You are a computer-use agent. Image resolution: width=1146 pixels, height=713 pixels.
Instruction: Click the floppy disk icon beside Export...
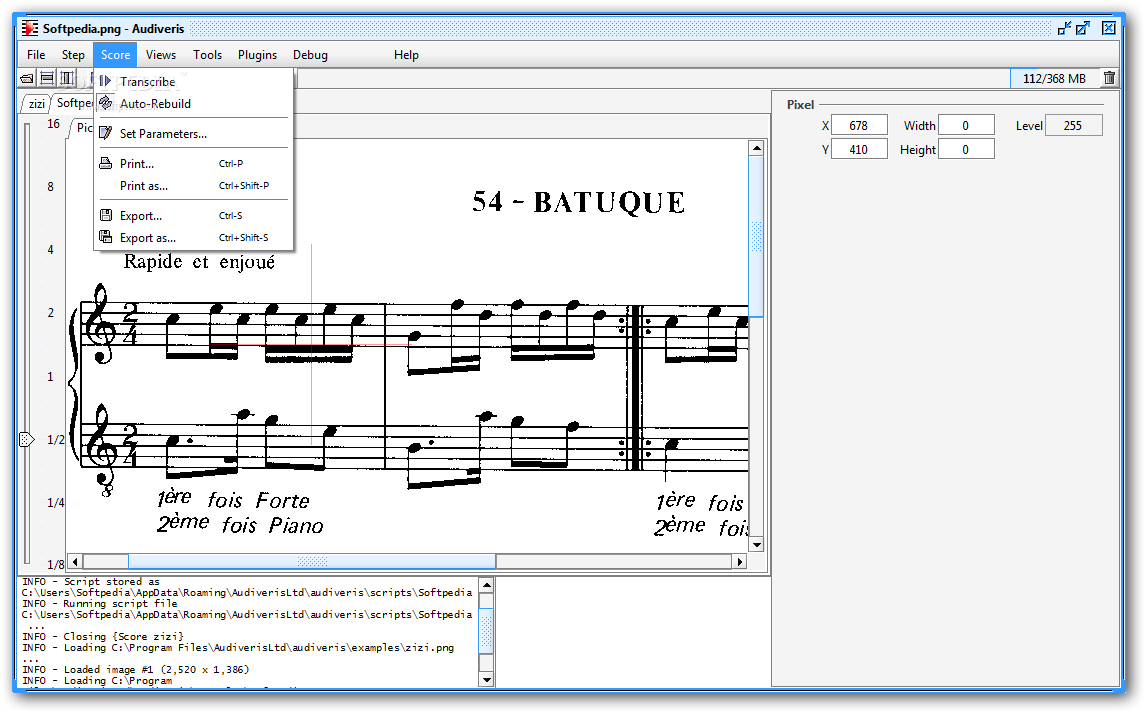coord(106,216)
